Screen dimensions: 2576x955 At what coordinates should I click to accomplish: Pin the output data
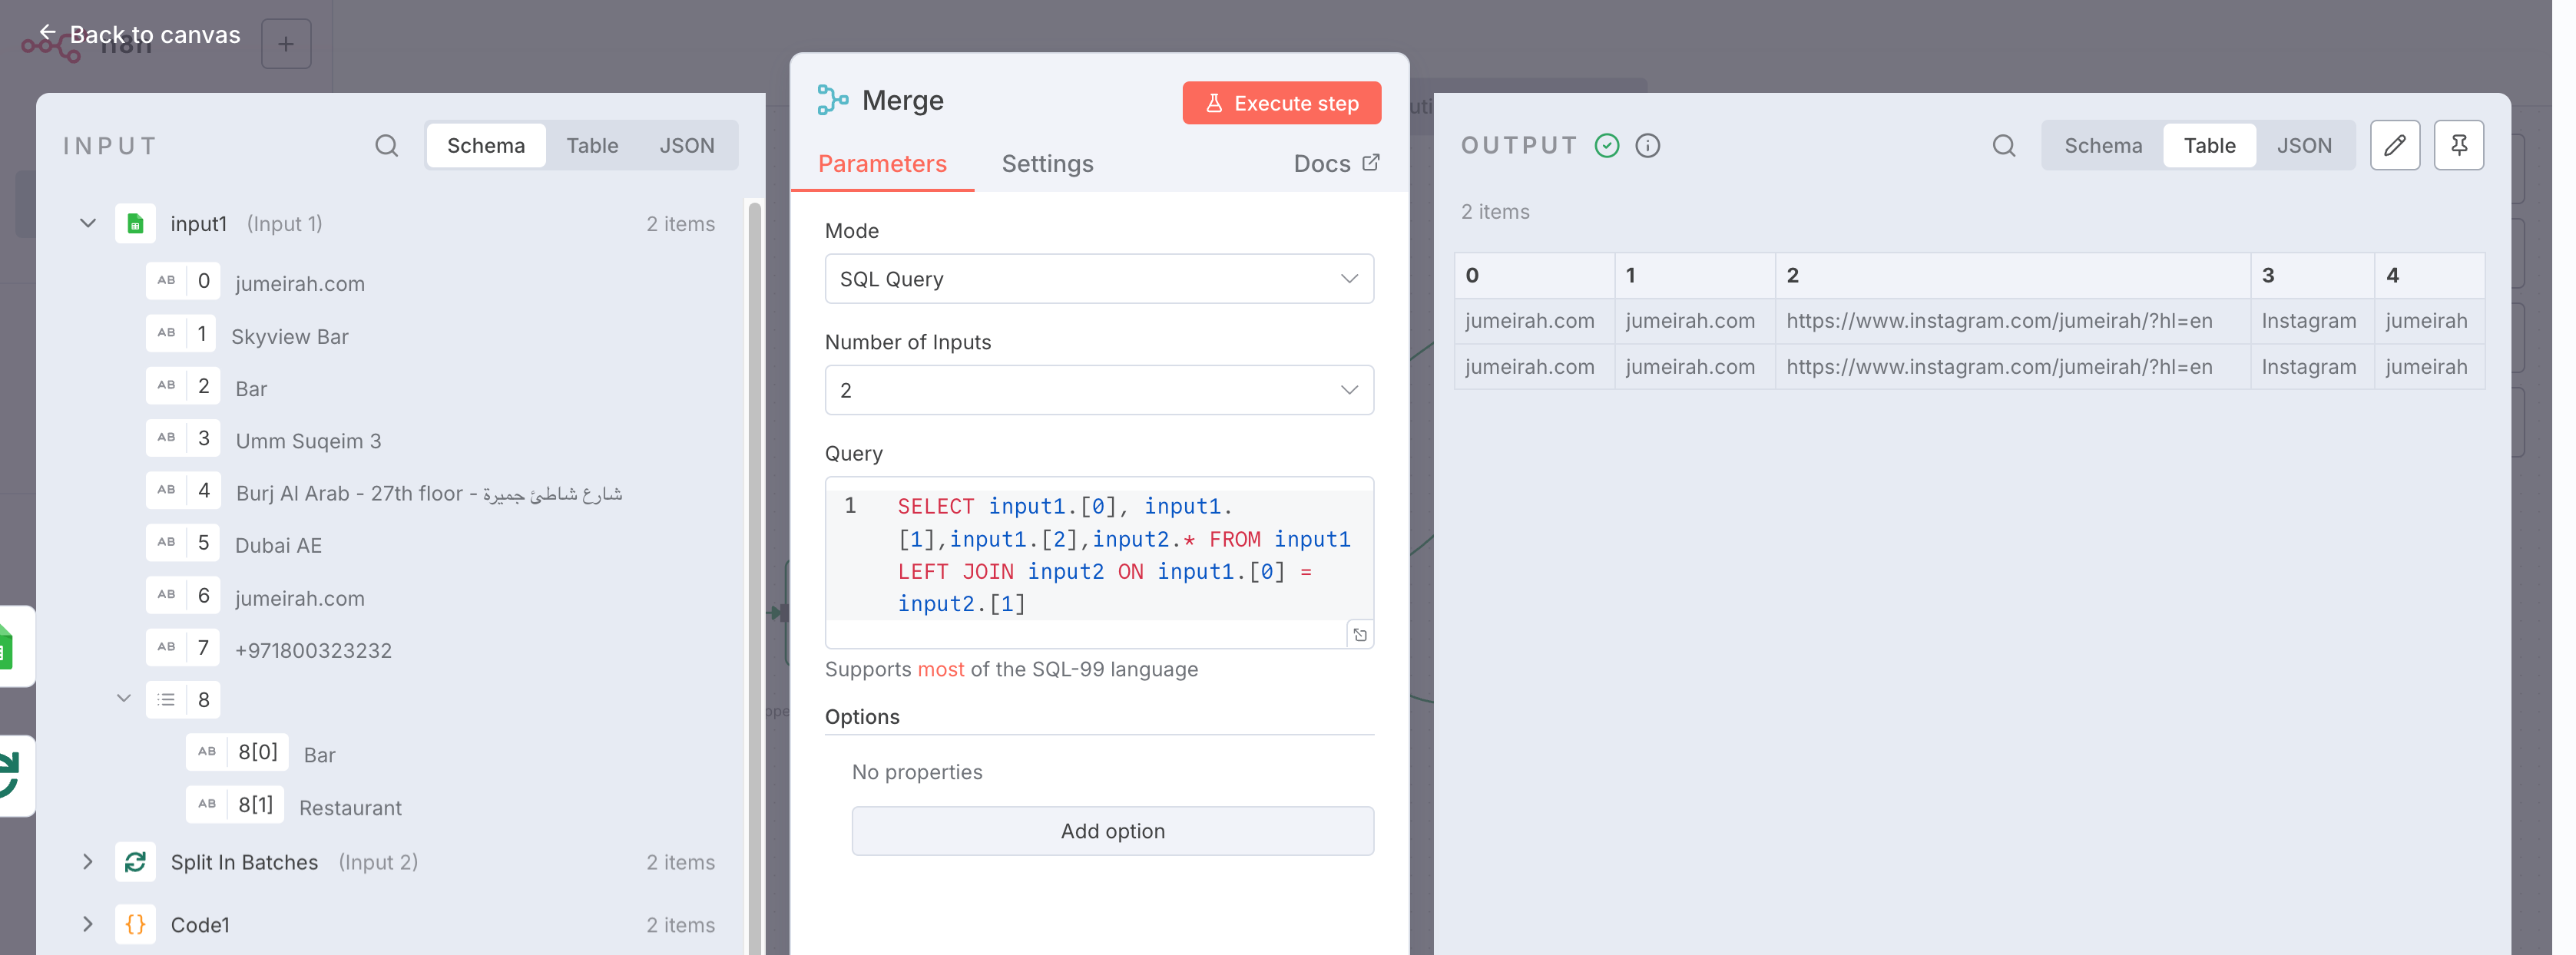[2459, 146]
